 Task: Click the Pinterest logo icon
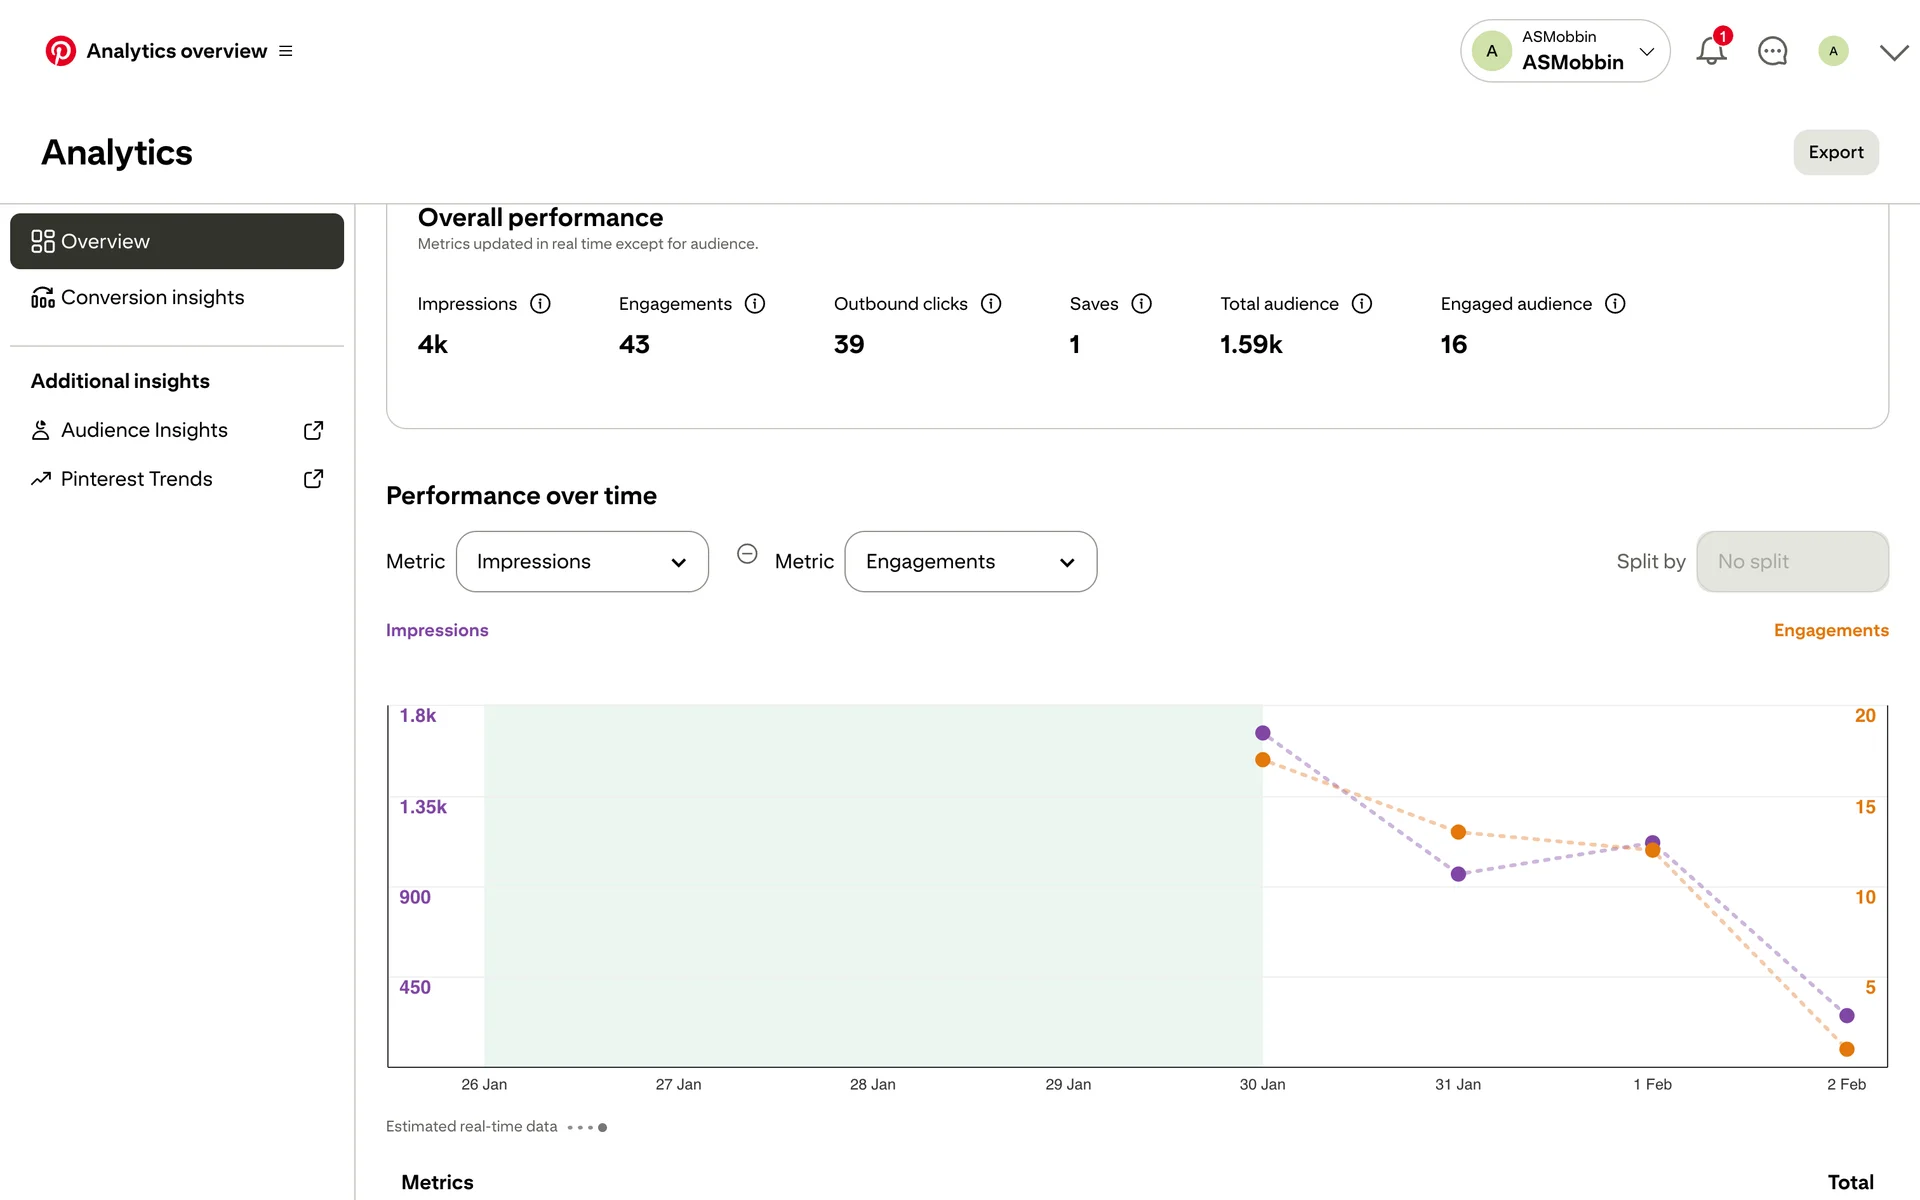[60, 51]
